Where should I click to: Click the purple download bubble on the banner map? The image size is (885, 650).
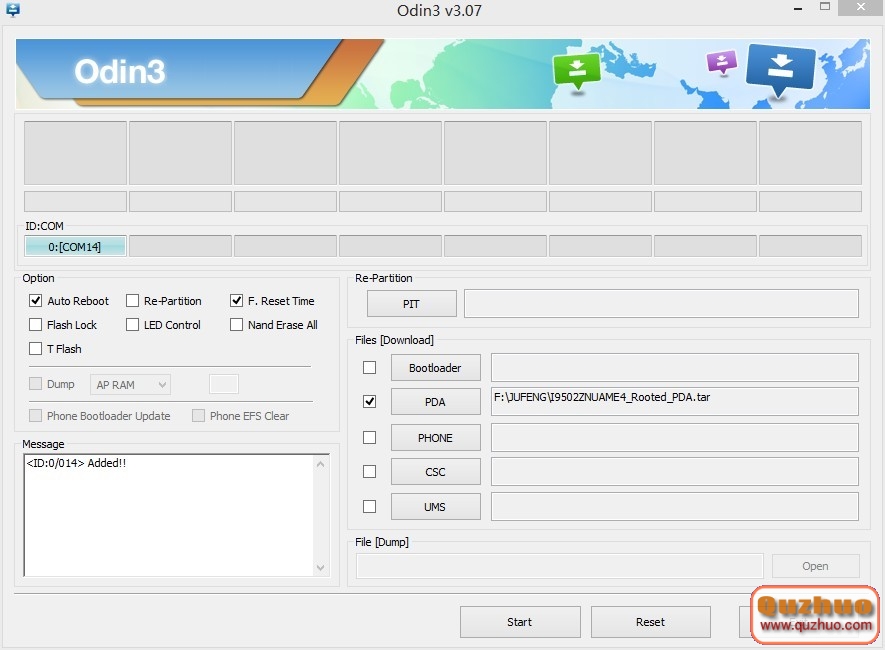coord(721,62)
